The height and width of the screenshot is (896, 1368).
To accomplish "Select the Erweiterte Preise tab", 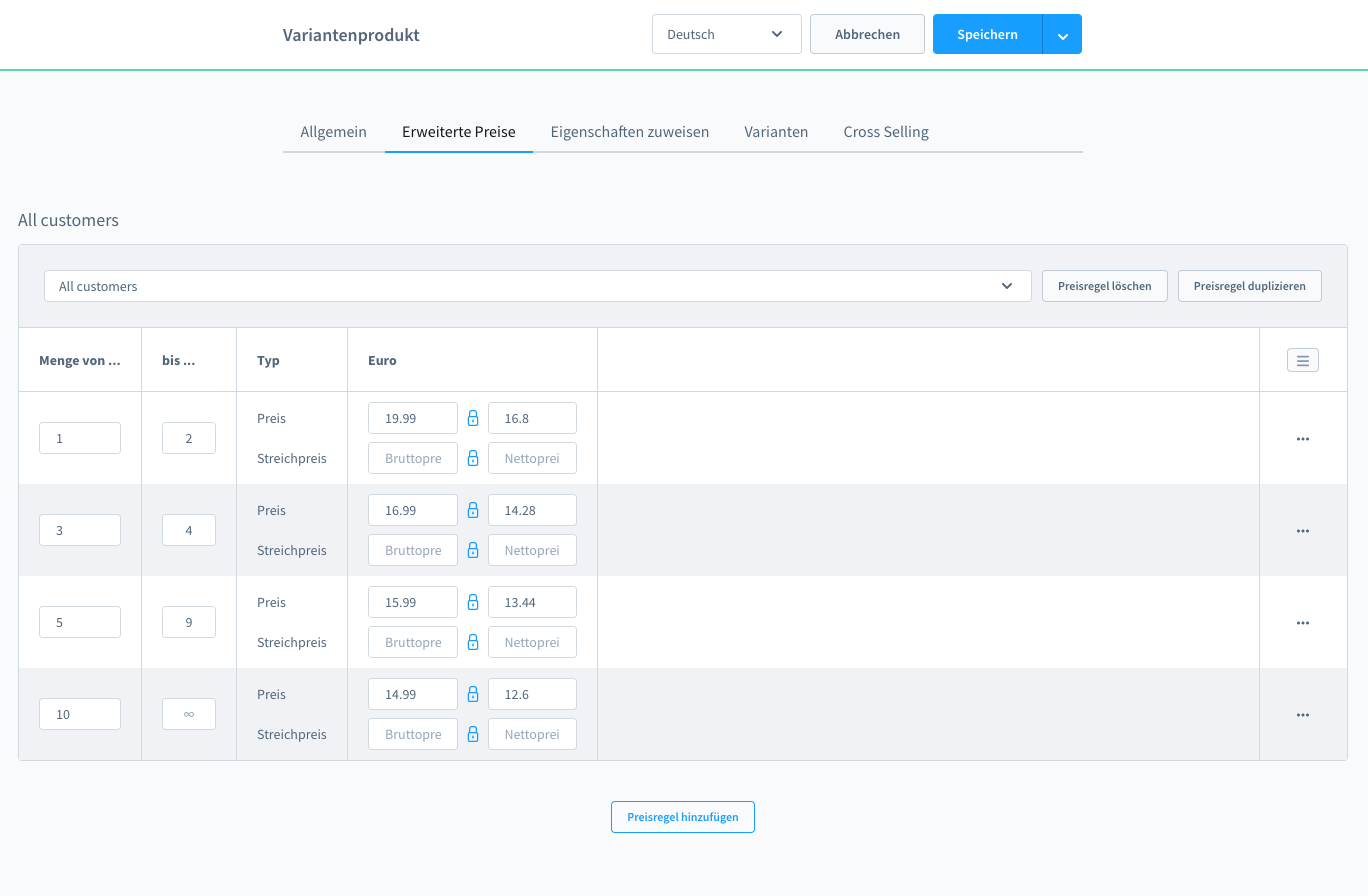I will click(x=459, y=132).
